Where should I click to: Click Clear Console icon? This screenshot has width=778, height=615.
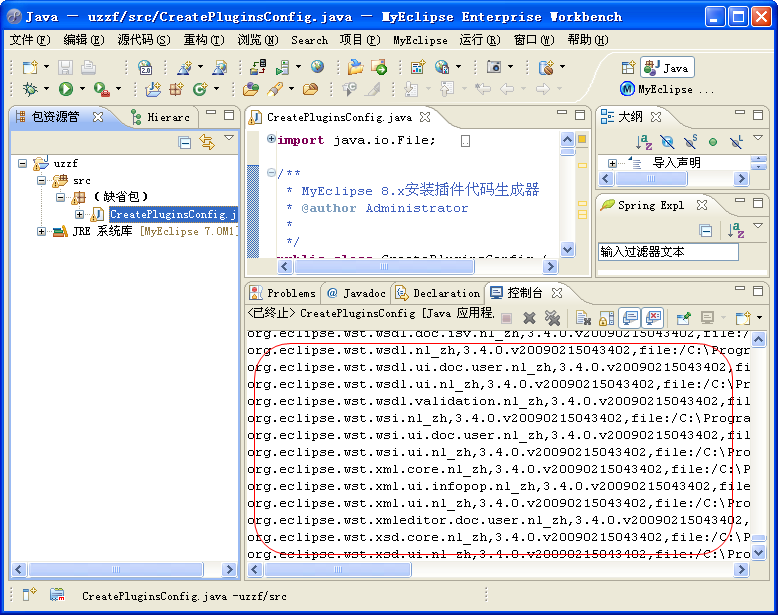click(583, 318)
